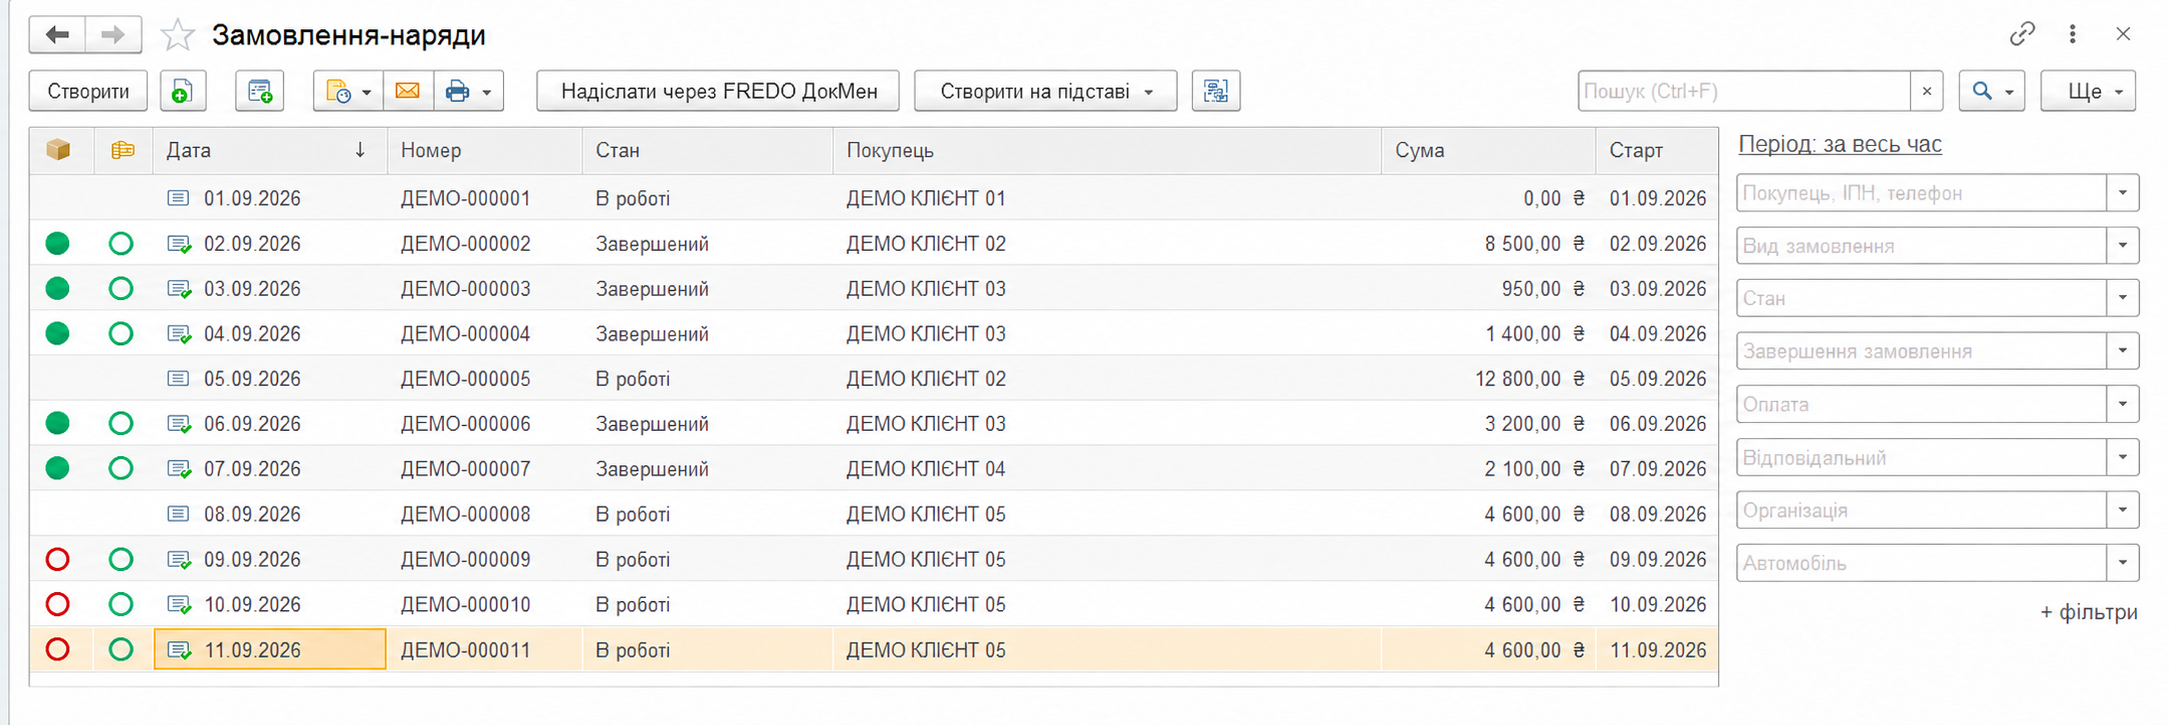Open the three-dot vertical menu
The image size is (2169, 725).
coord(2073,34)
